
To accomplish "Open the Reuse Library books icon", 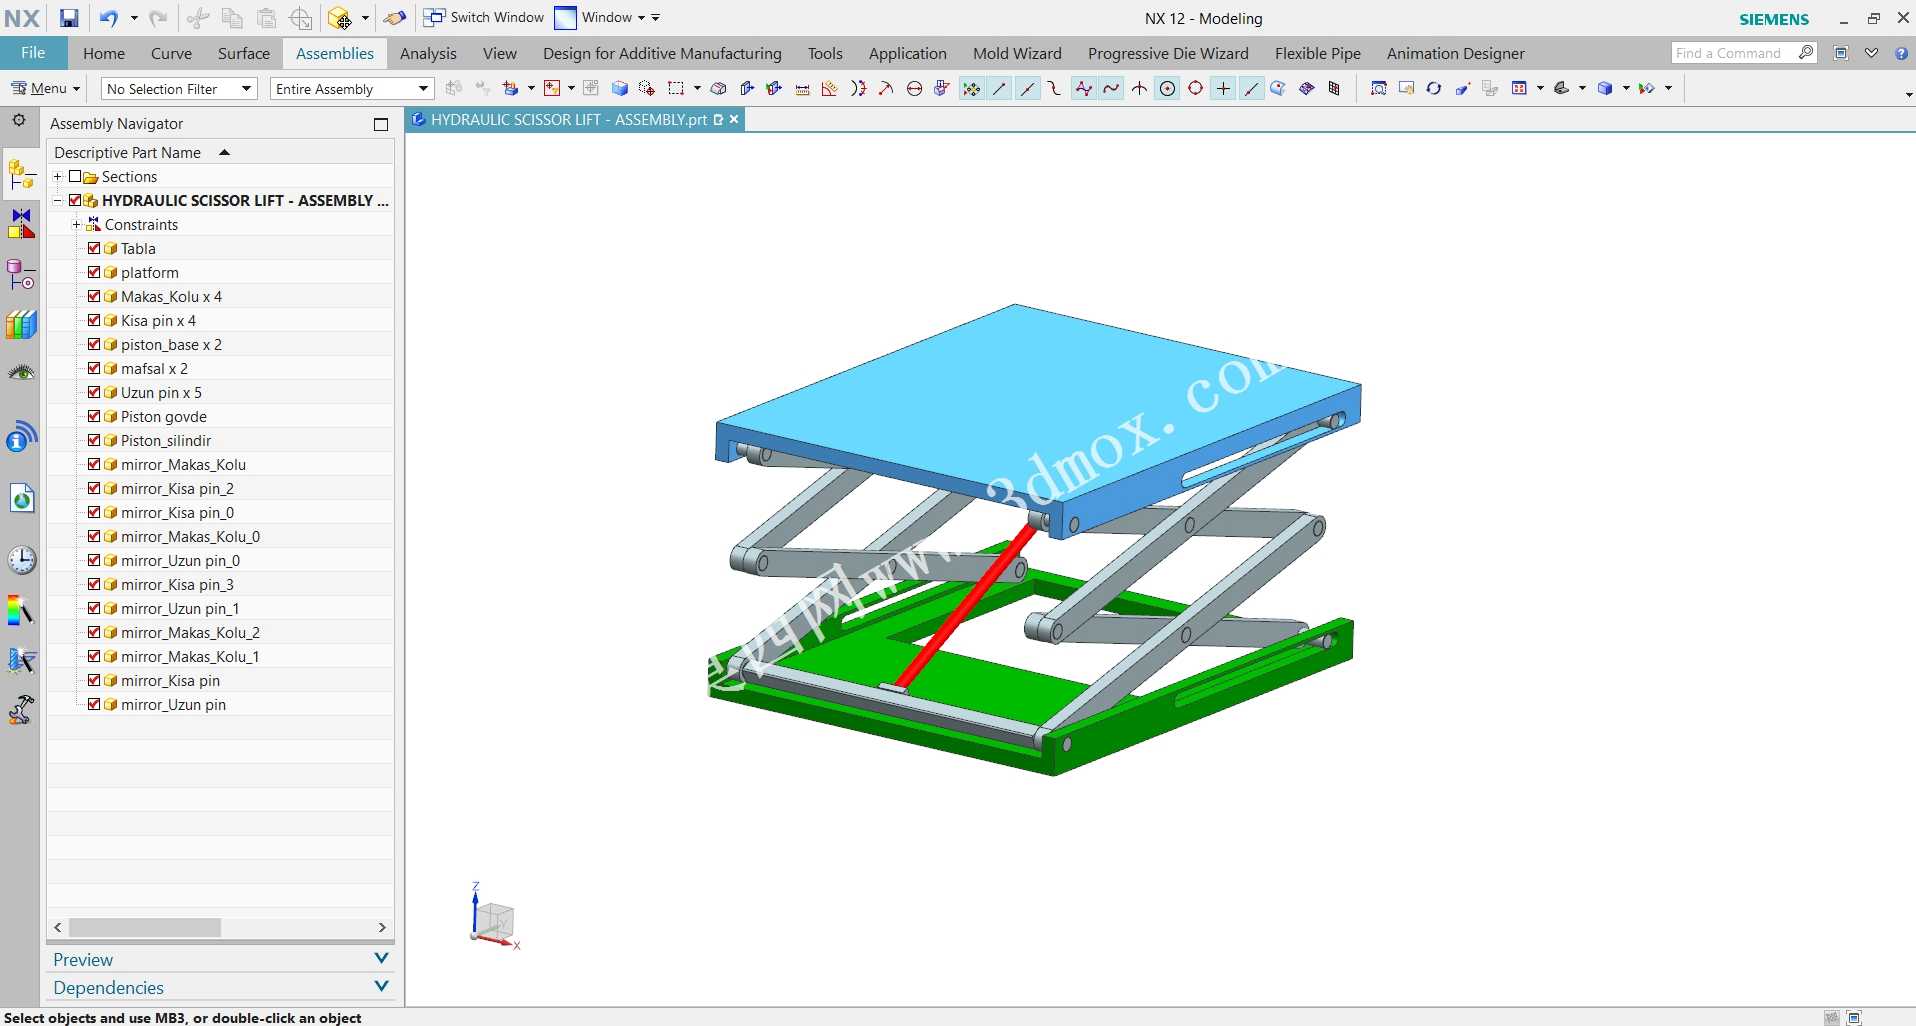I will point(21,324).
